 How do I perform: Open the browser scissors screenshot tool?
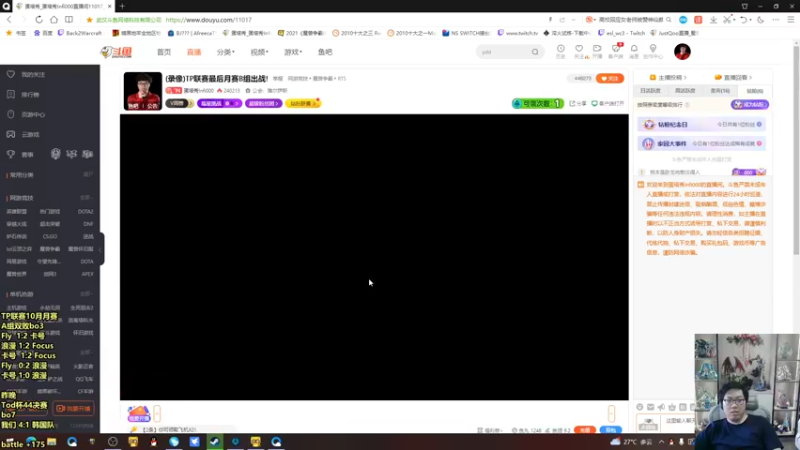point(728,20)
